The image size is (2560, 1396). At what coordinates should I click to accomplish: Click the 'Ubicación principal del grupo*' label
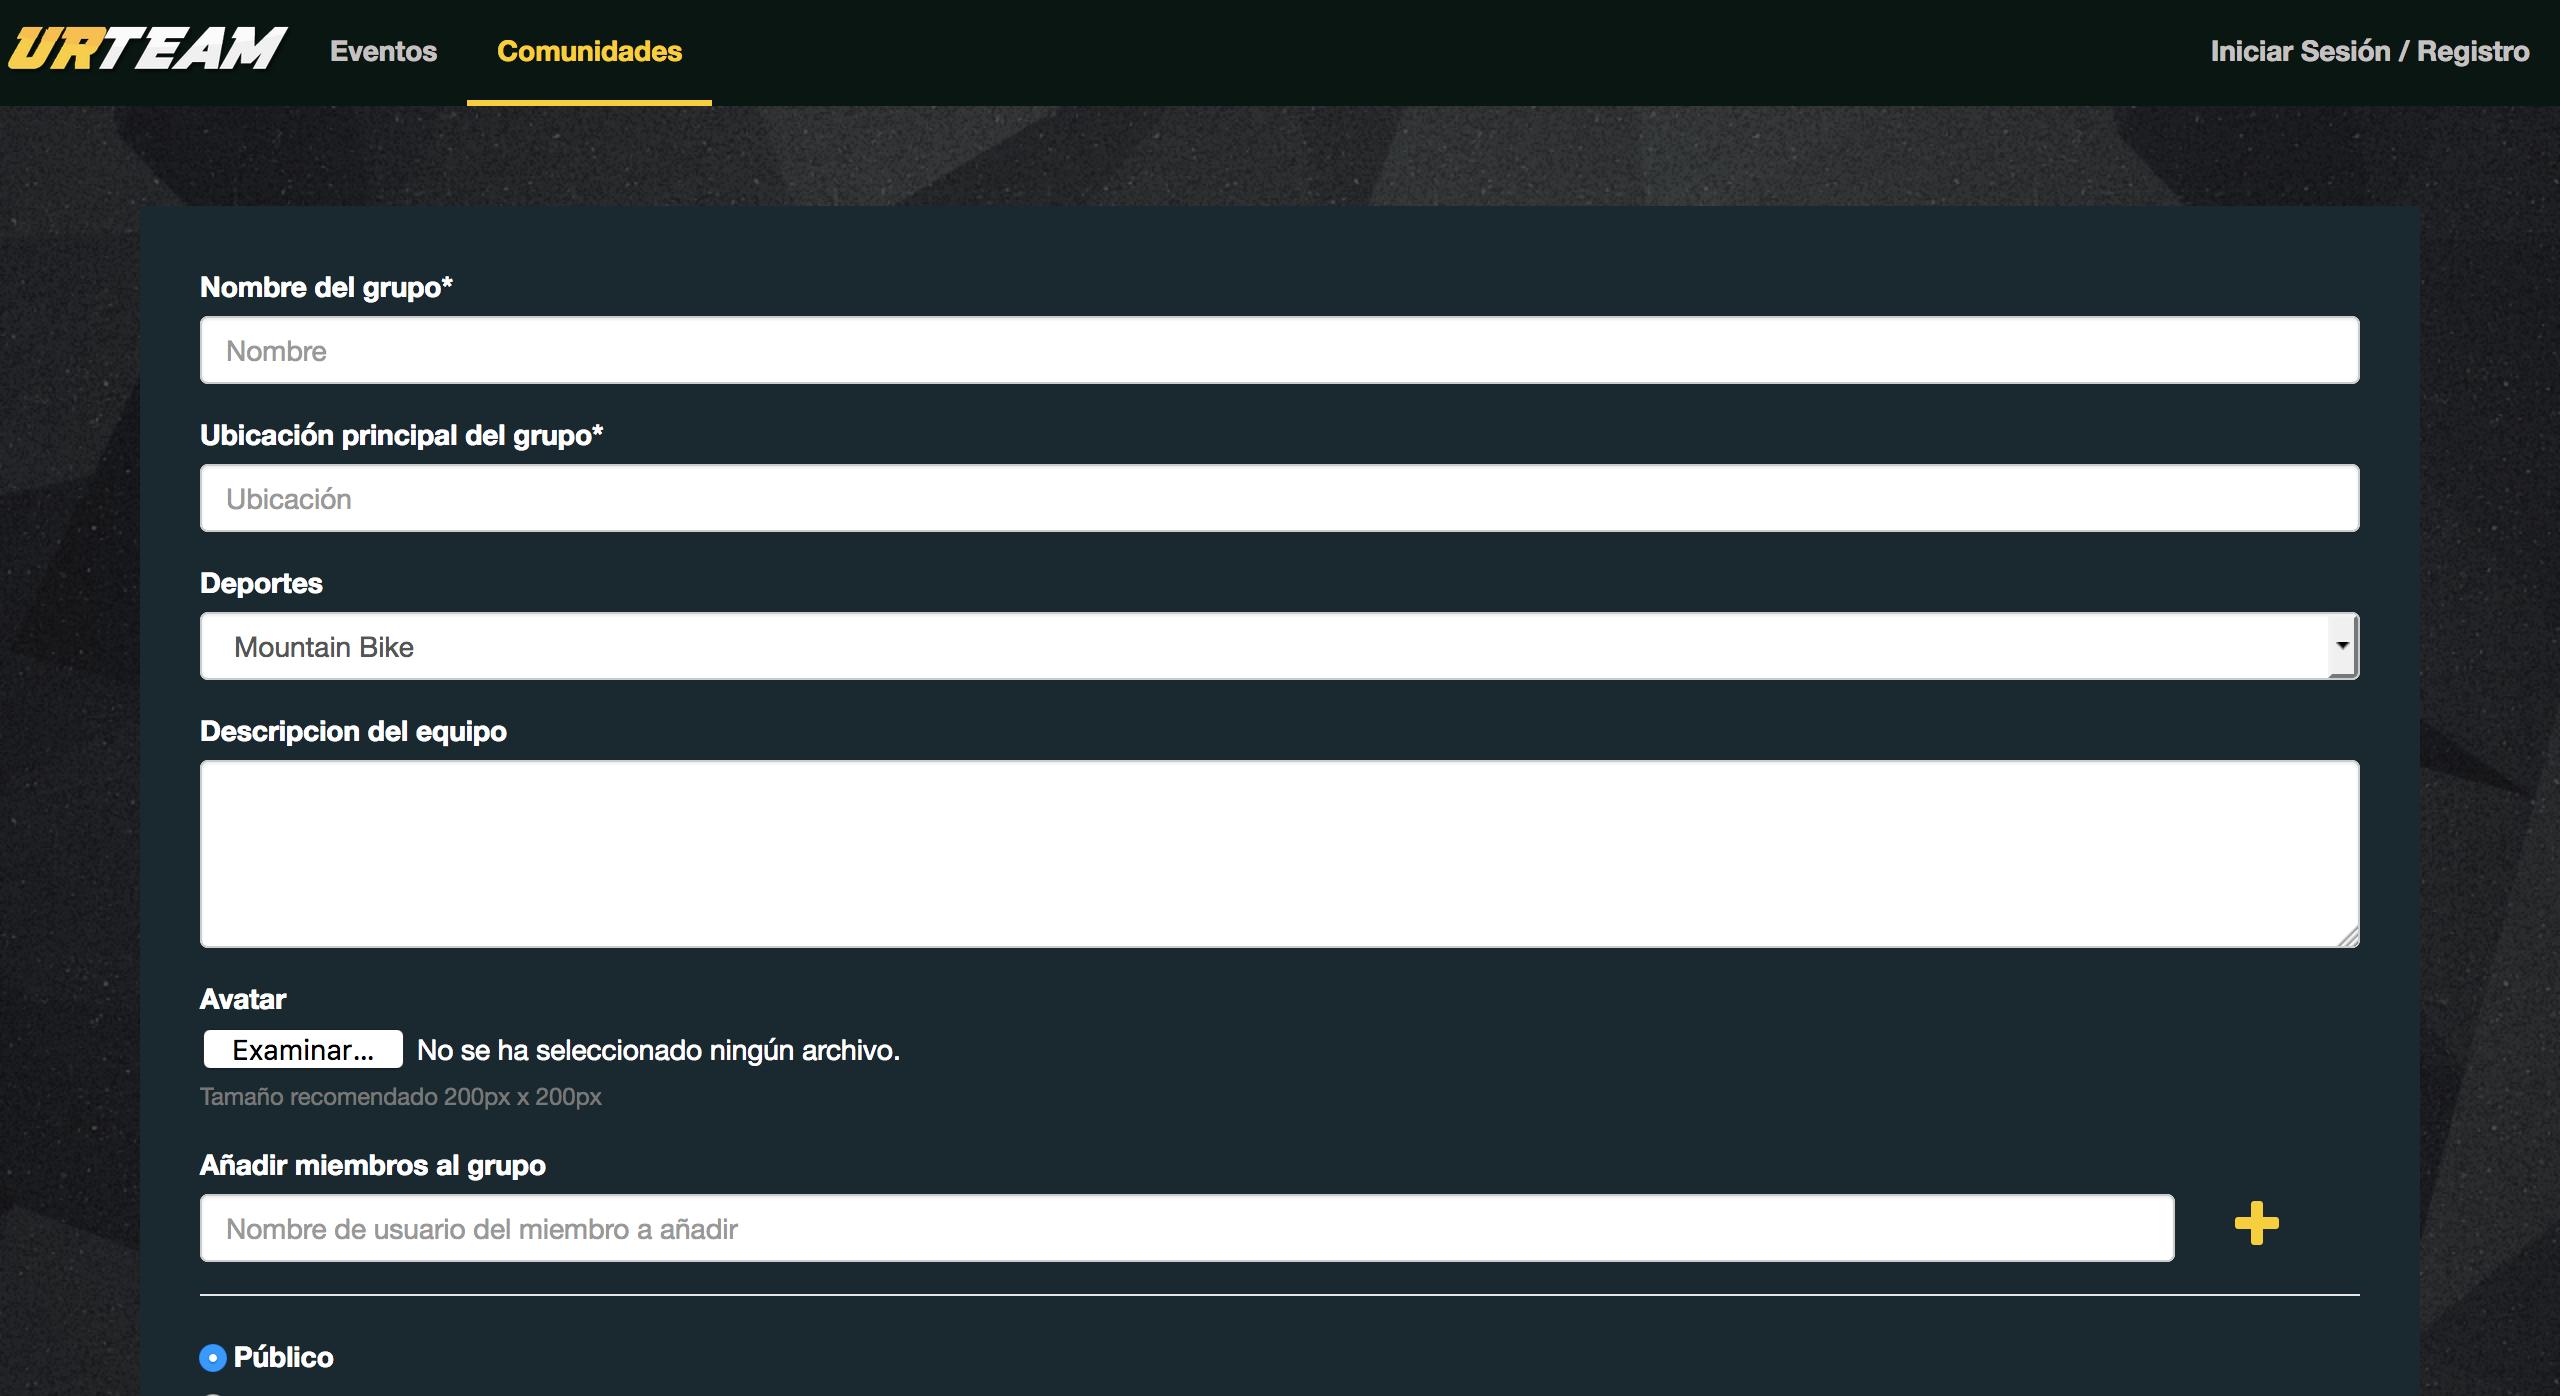[x=401, y=436]
